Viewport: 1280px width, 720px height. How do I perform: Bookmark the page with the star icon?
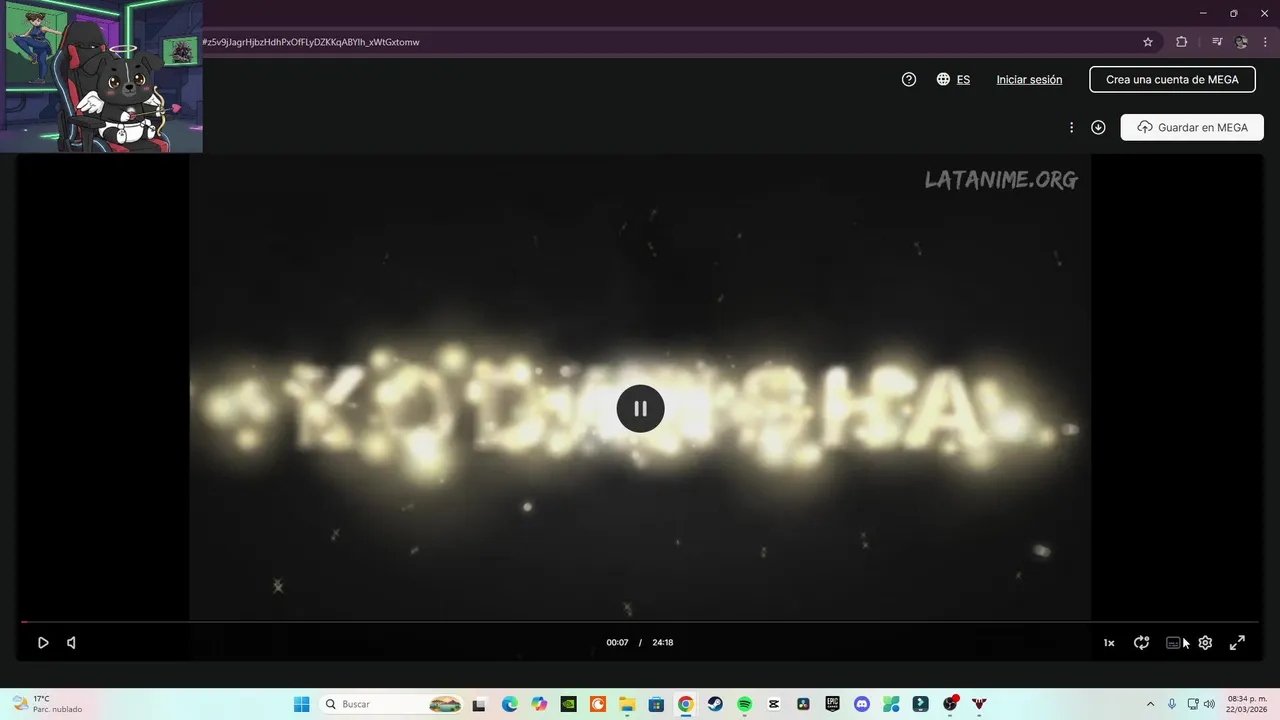(1148, 42)
